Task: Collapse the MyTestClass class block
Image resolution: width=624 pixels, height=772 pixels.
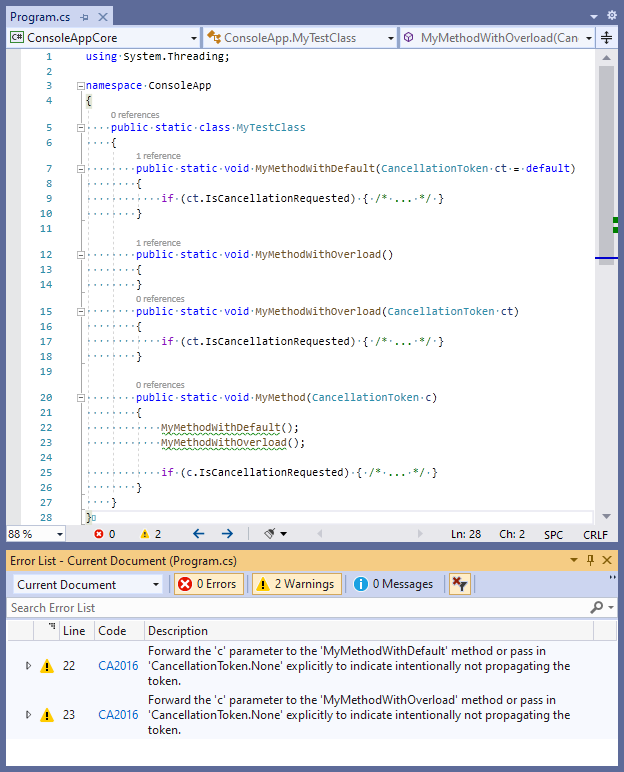Action: coord(81,128)
